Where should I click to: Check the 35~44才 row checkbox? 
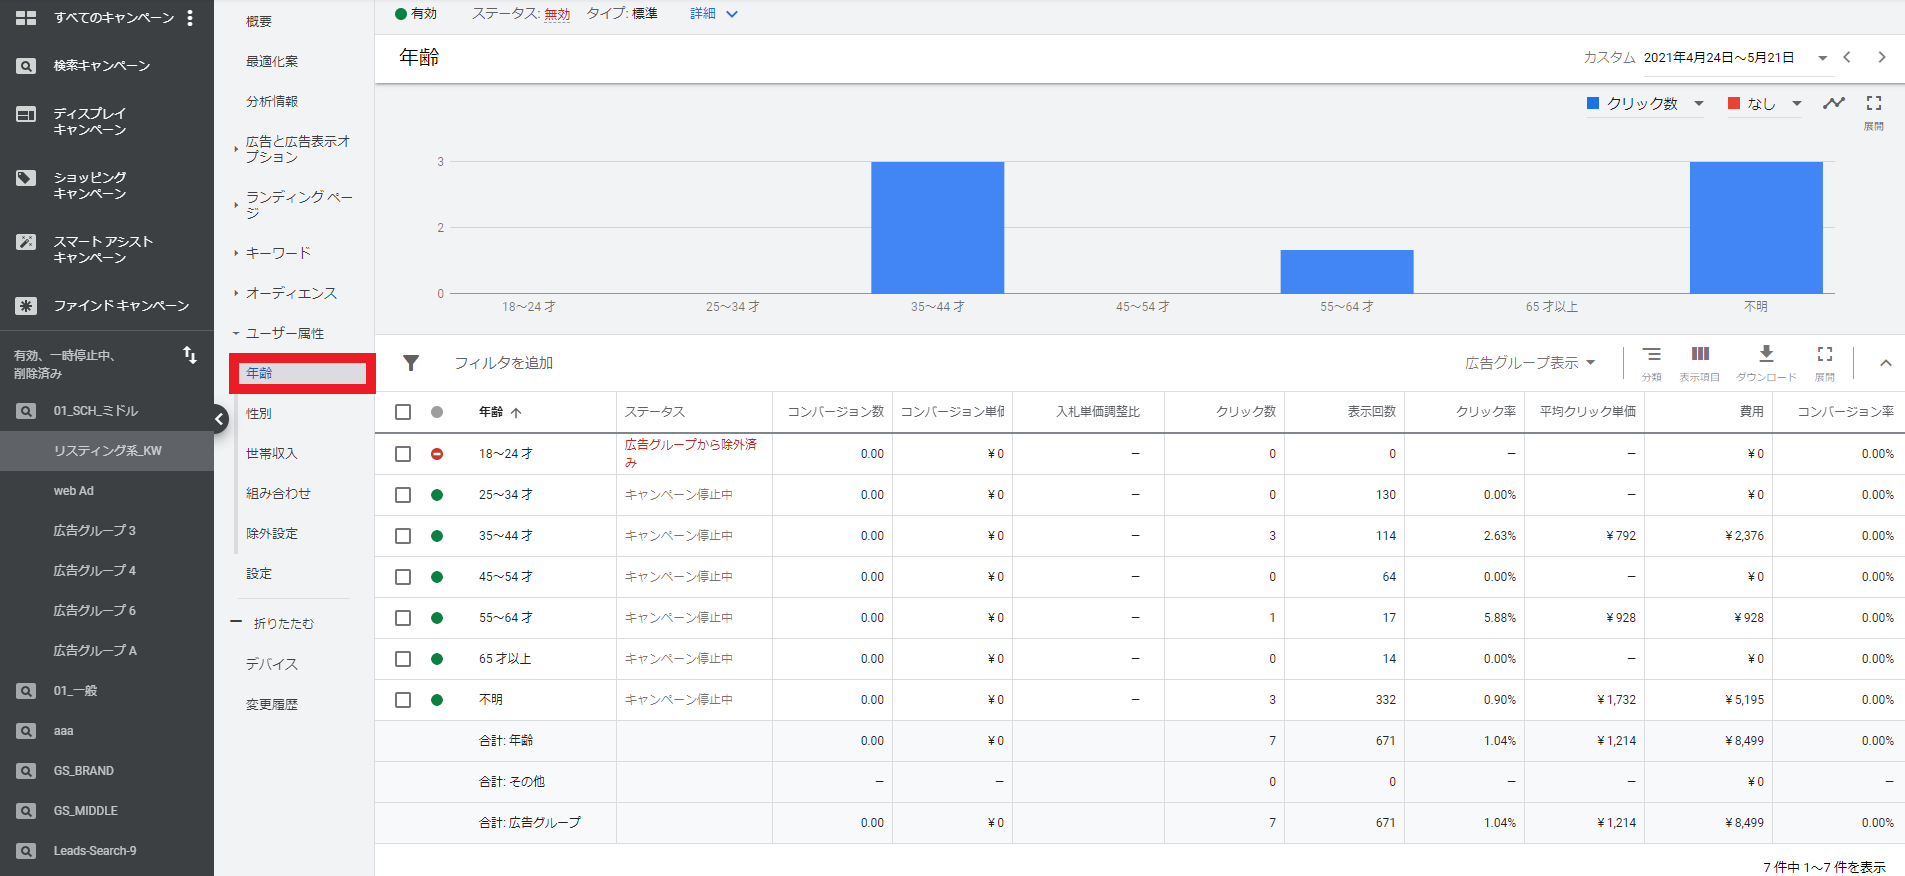(x=403, y=536)
